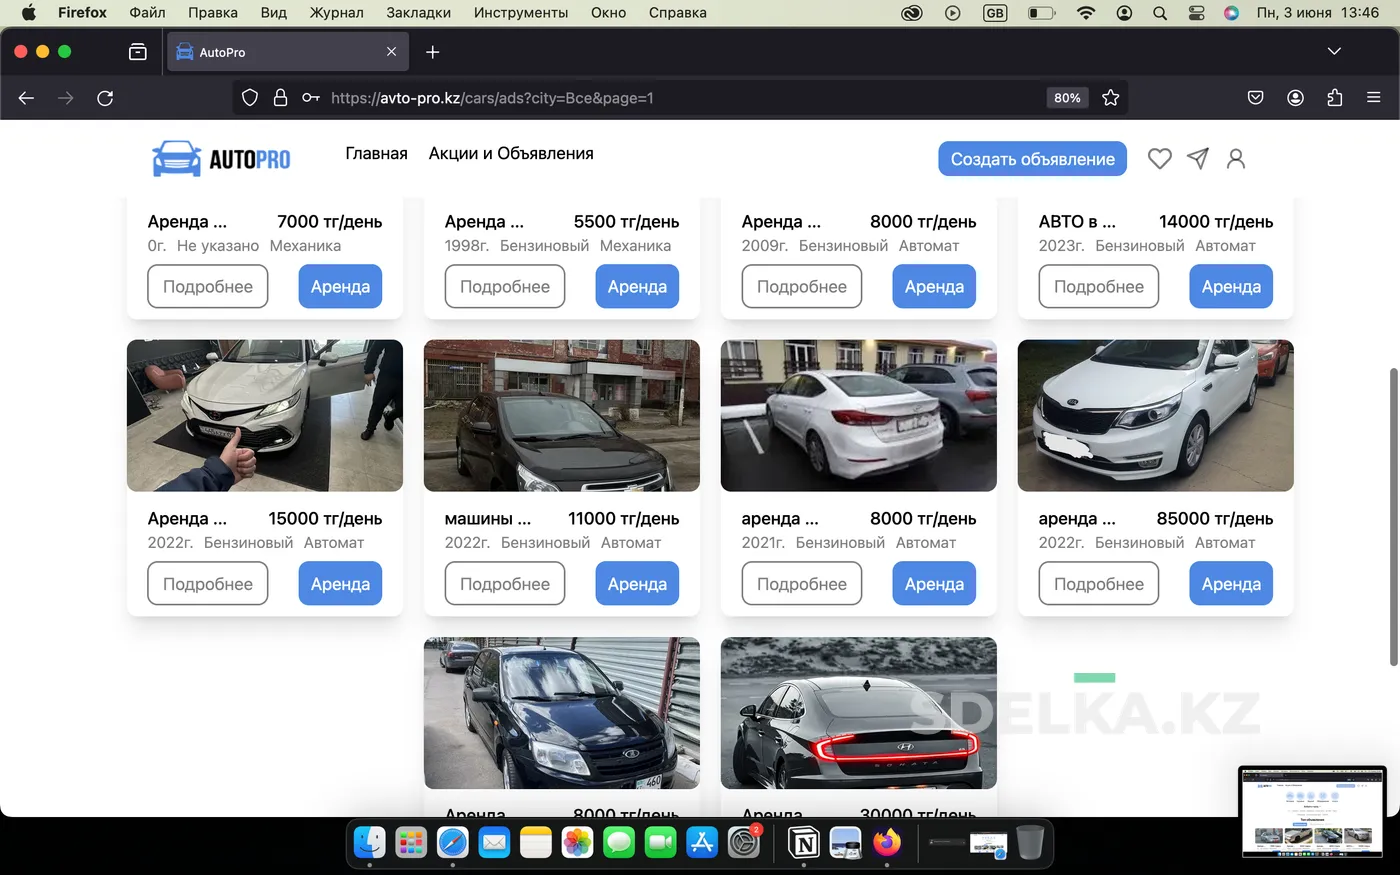Click the Создать объявление button
The image size is (1400, 875).
tap(1032, 159)
